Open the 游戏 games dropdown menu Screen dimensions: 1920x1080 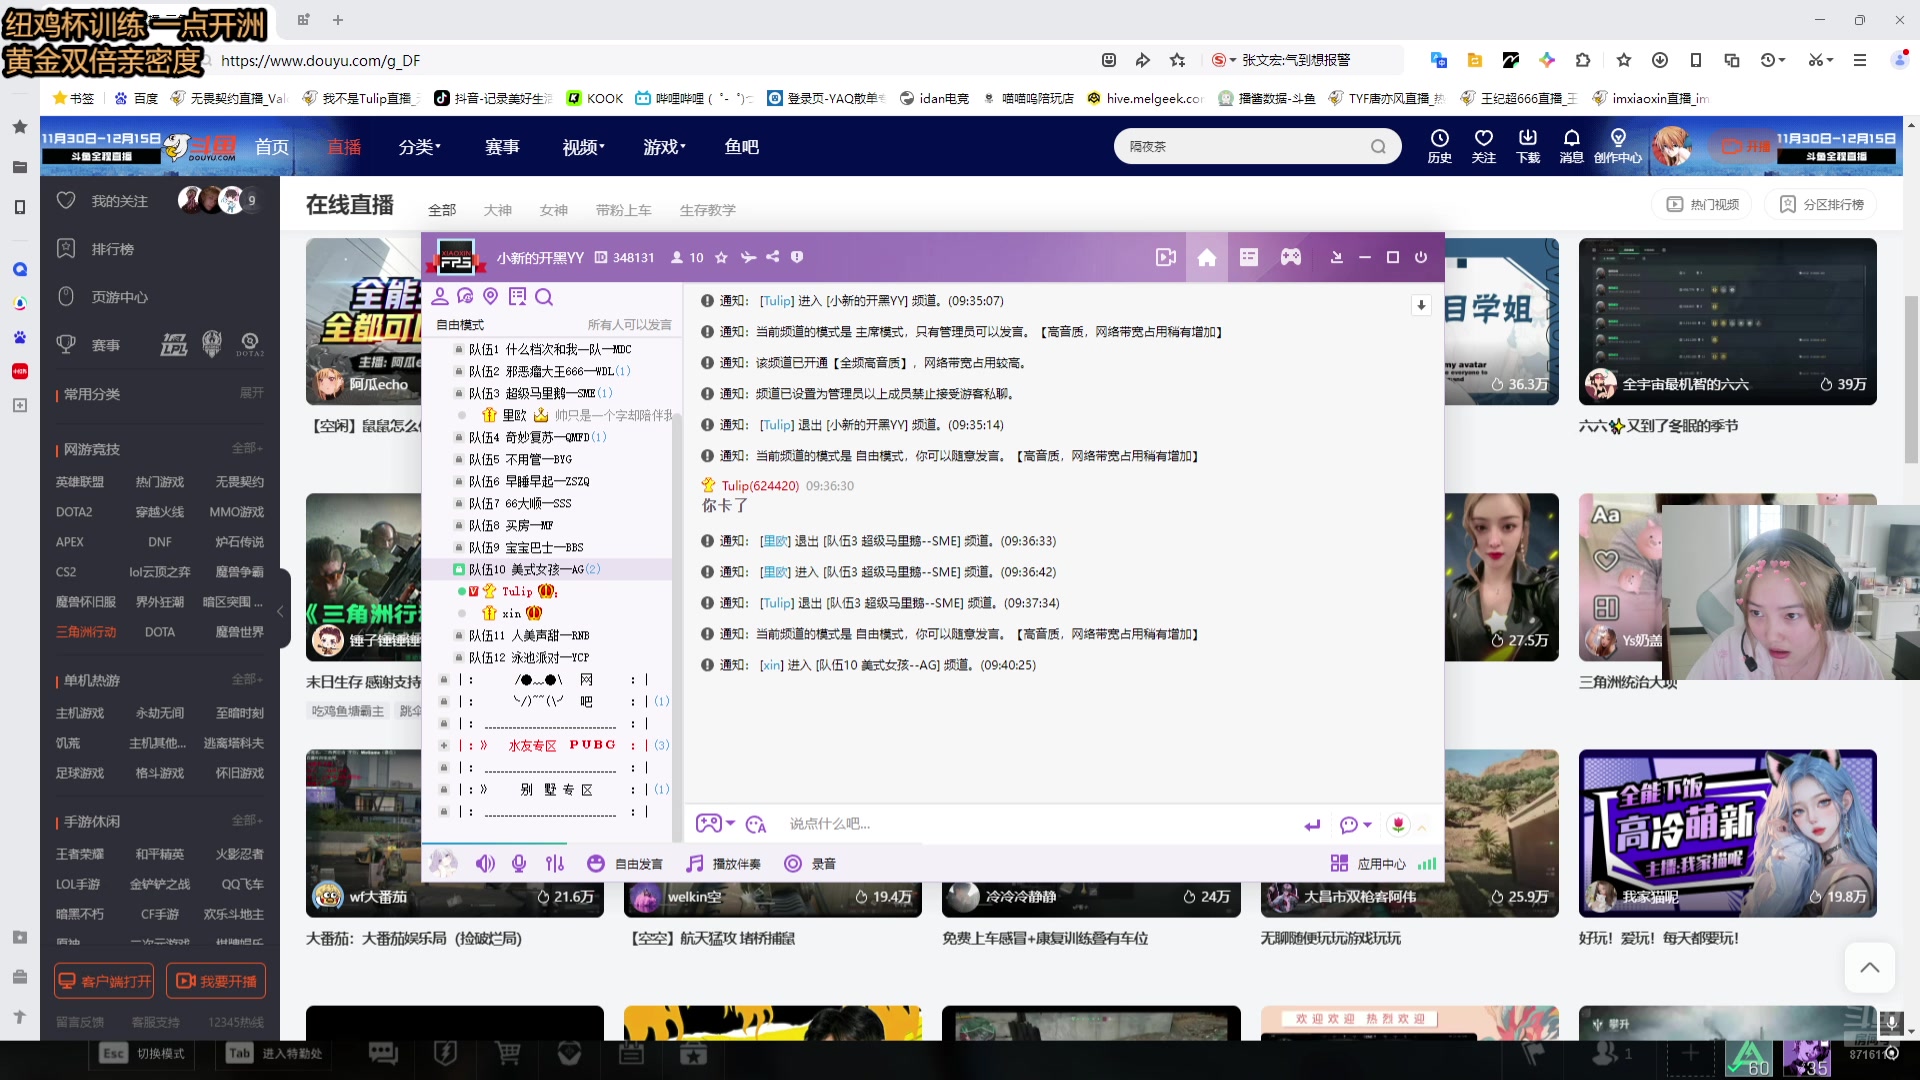[662, 146]
